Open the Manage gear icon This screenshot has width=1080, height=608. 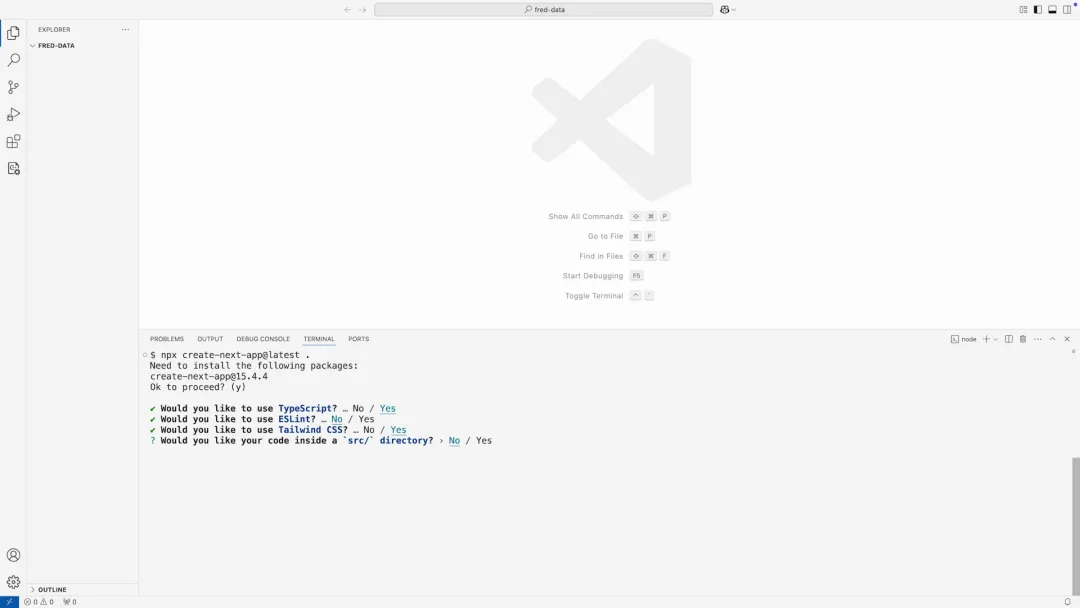(x=13, y=582)
